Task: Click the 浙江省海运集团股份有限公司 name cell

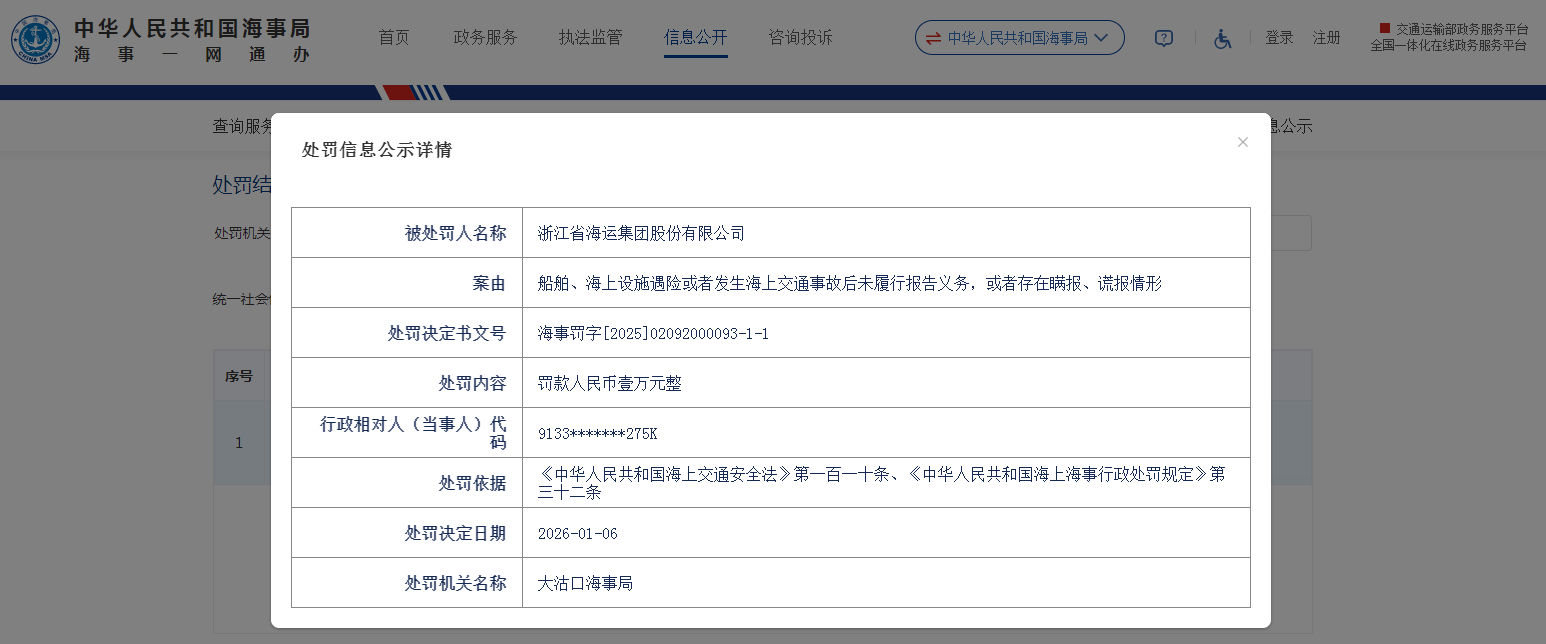Action: pos(641,233)
